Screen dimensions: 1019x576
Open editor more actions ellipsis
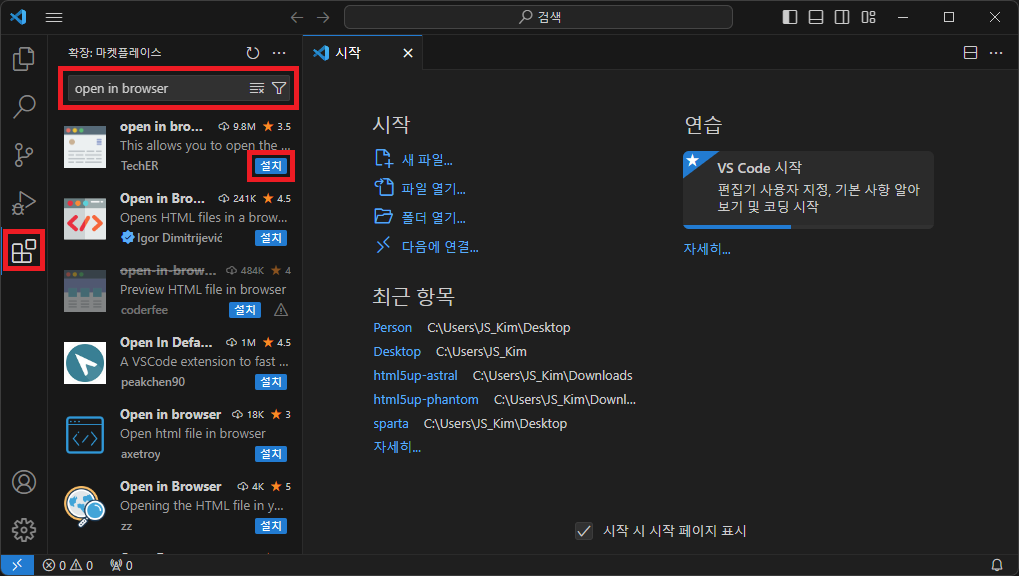996,53
